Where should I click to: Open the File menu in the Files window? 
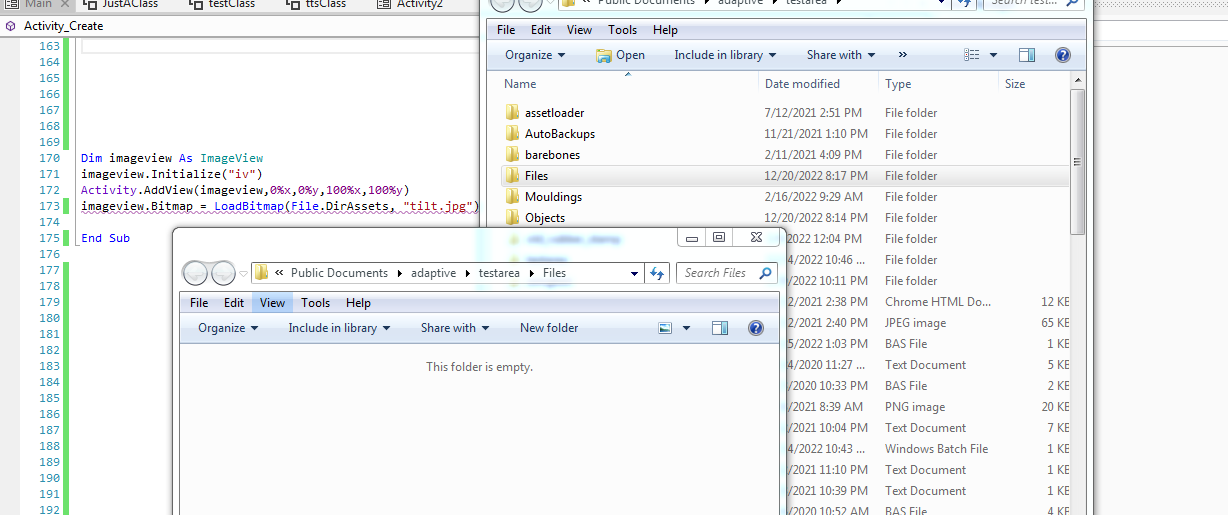click(199, 303)
